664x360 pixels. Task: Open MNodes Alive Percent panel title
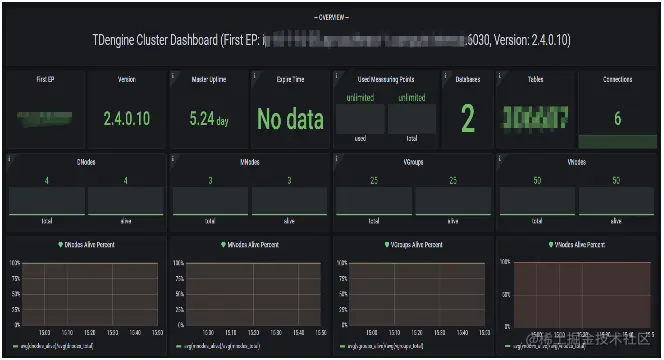tap(253, 245)
